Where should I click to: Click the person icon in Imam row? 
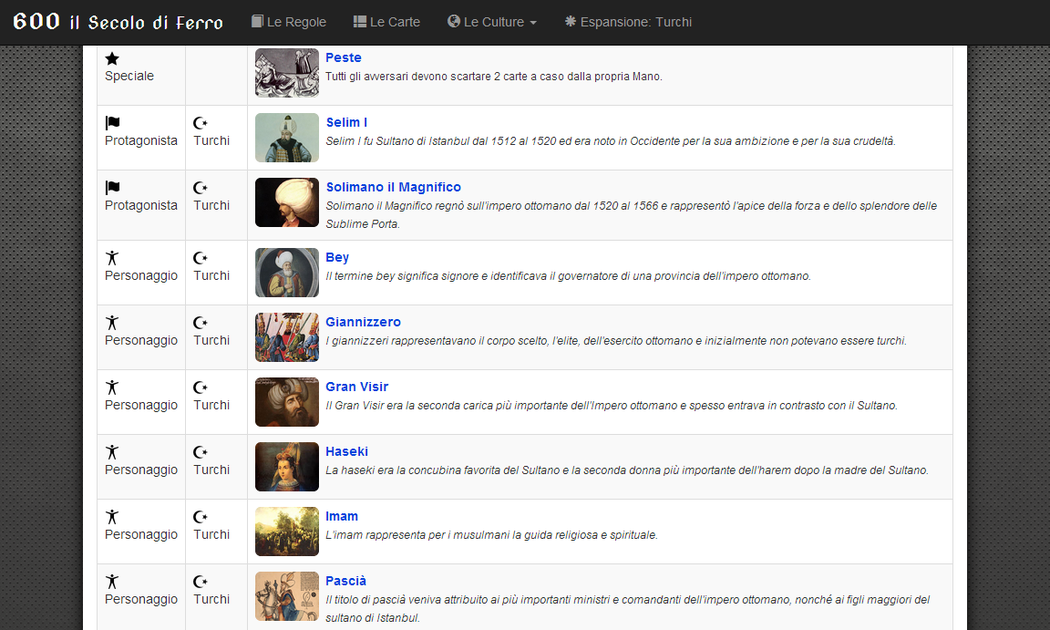tap(112, 517)
